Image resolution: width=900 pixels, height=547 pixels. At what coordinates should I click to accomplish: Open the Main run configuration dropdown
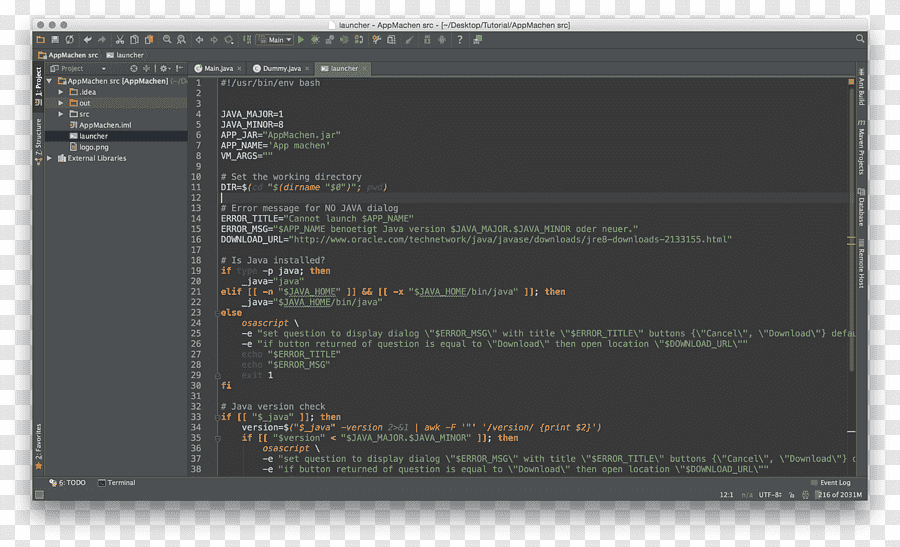pos(275,40)
